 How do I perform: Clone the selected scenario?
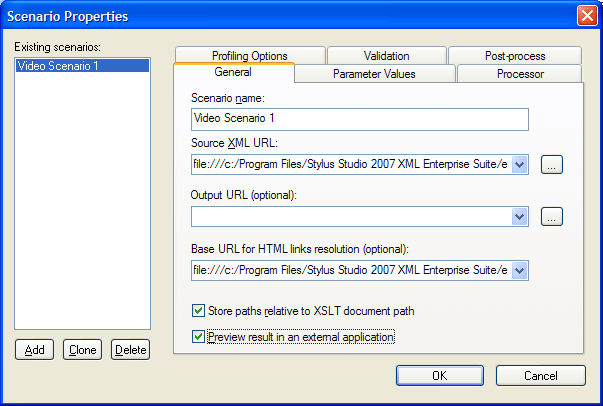[x=82, y=349]
